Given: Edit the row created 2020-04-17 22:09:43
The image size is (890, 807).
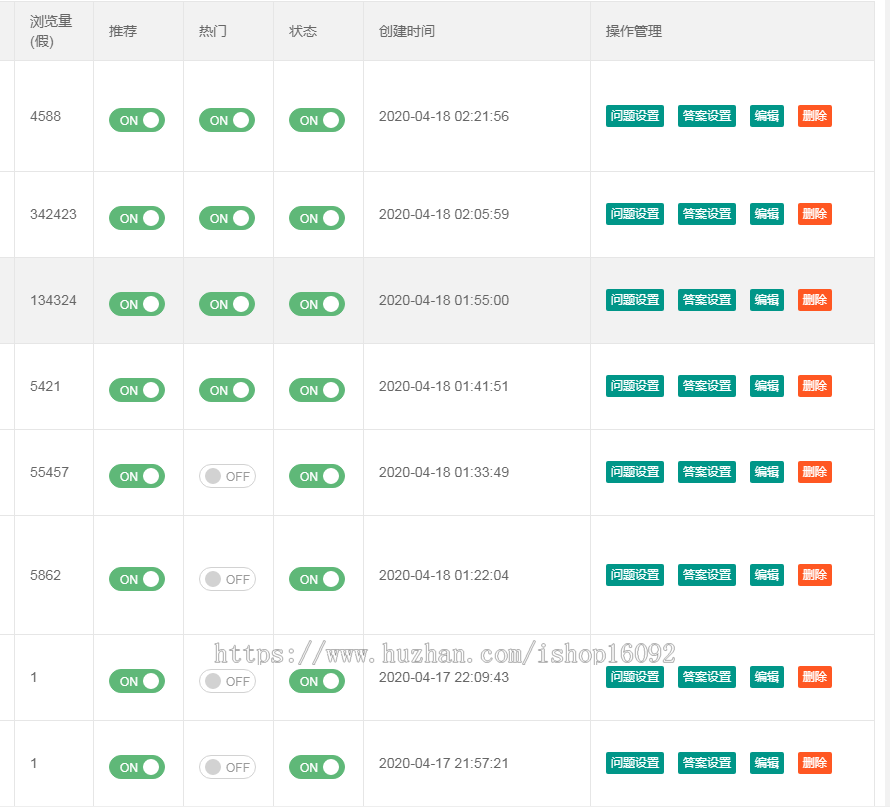Looking at the screenshot, I should click(766, 677).
